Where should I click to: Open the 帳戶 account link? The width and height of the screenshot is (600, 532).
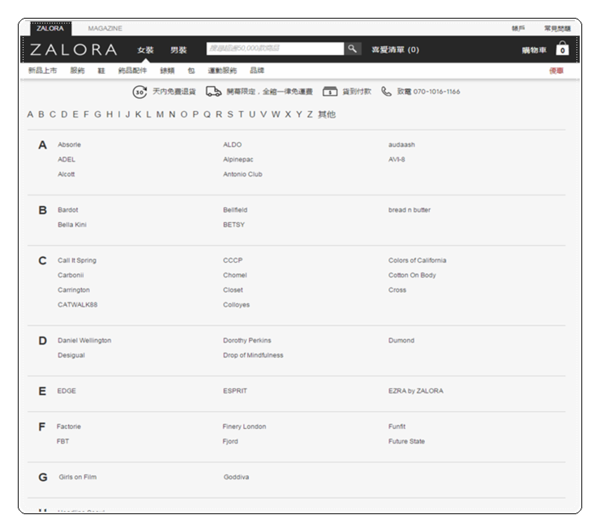point(518,28)
